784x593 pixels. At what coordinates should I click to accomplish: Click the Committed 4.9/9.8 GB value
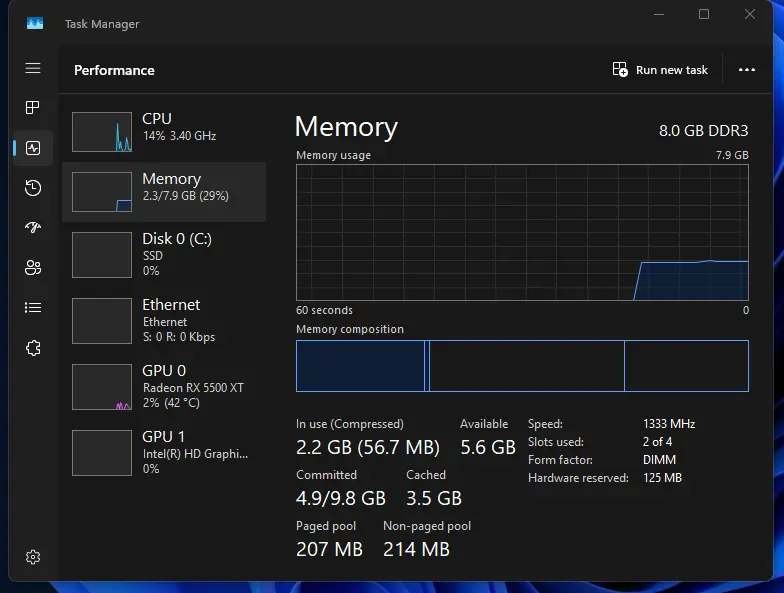(x=341, y=498)
